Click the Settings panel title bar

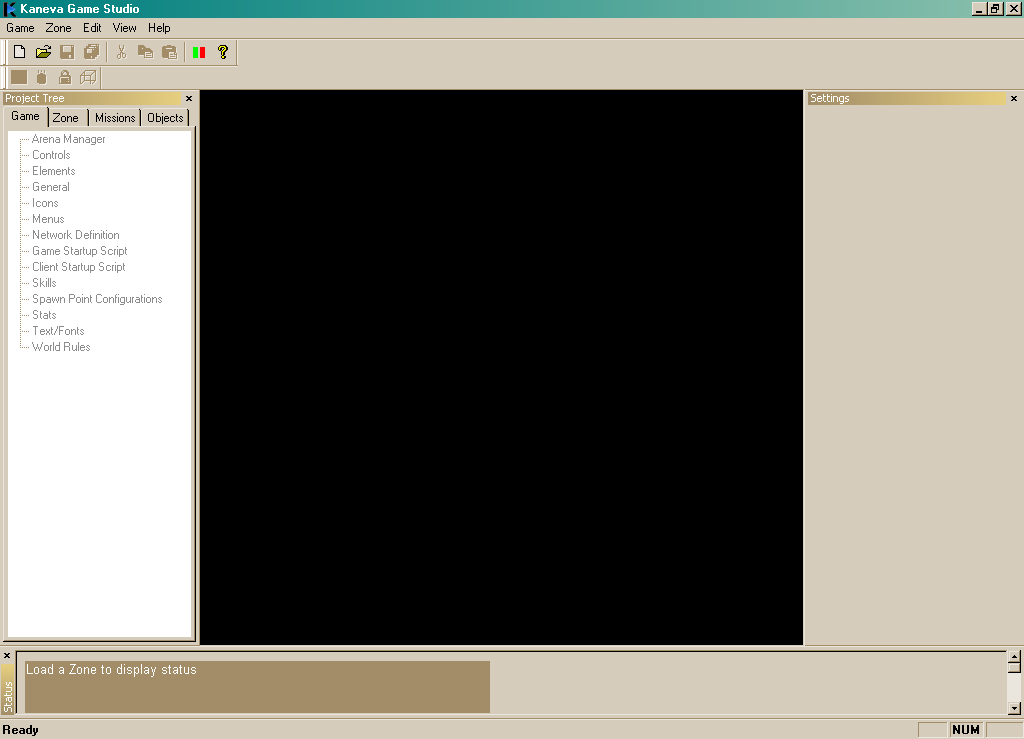pyautogui.click(x=906, y=99)
